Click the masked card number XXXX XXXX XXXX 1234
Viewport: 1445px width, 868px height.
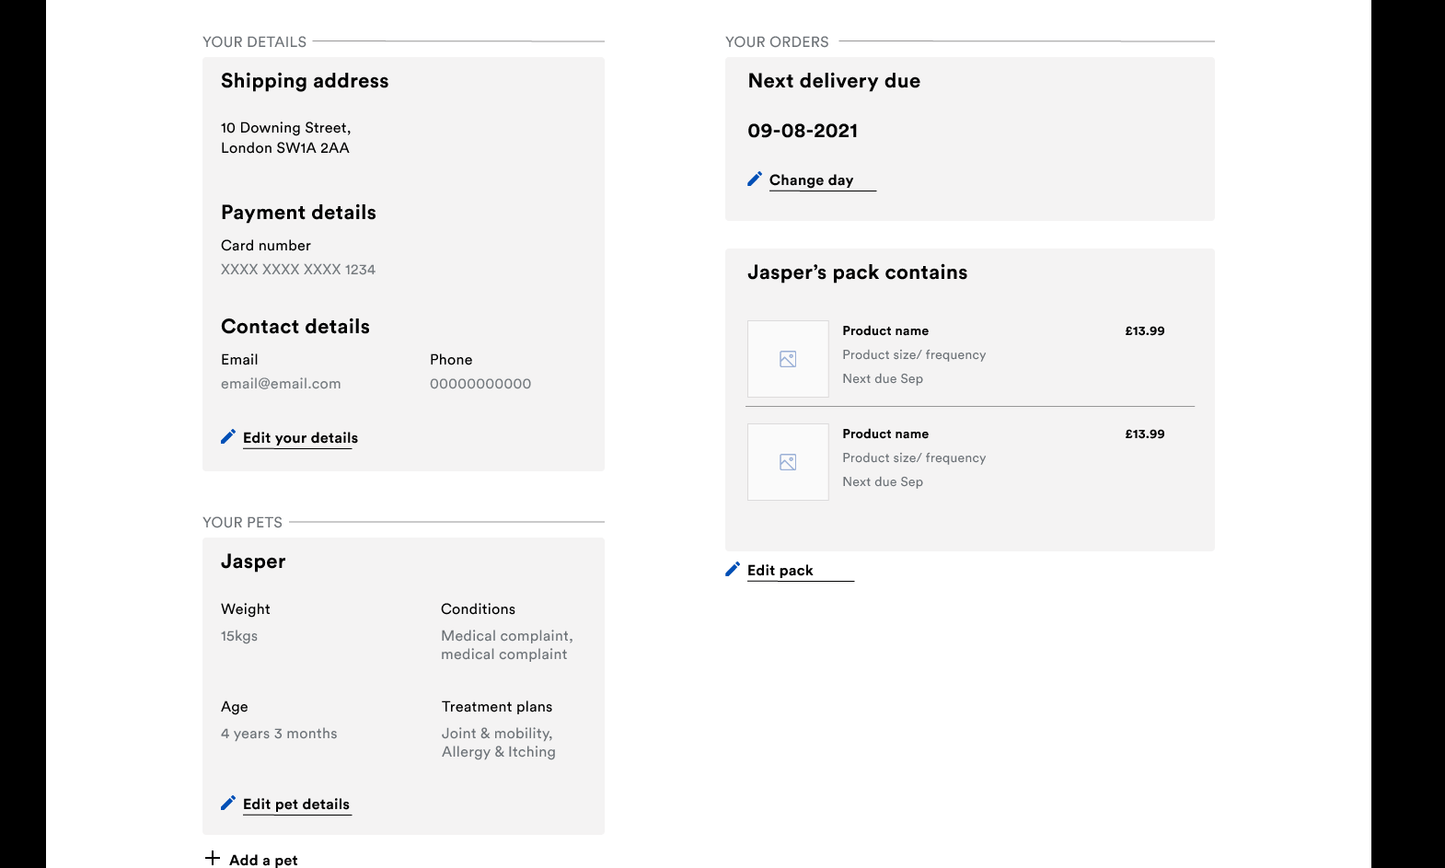pyautogui.click(x=298, y=269)
